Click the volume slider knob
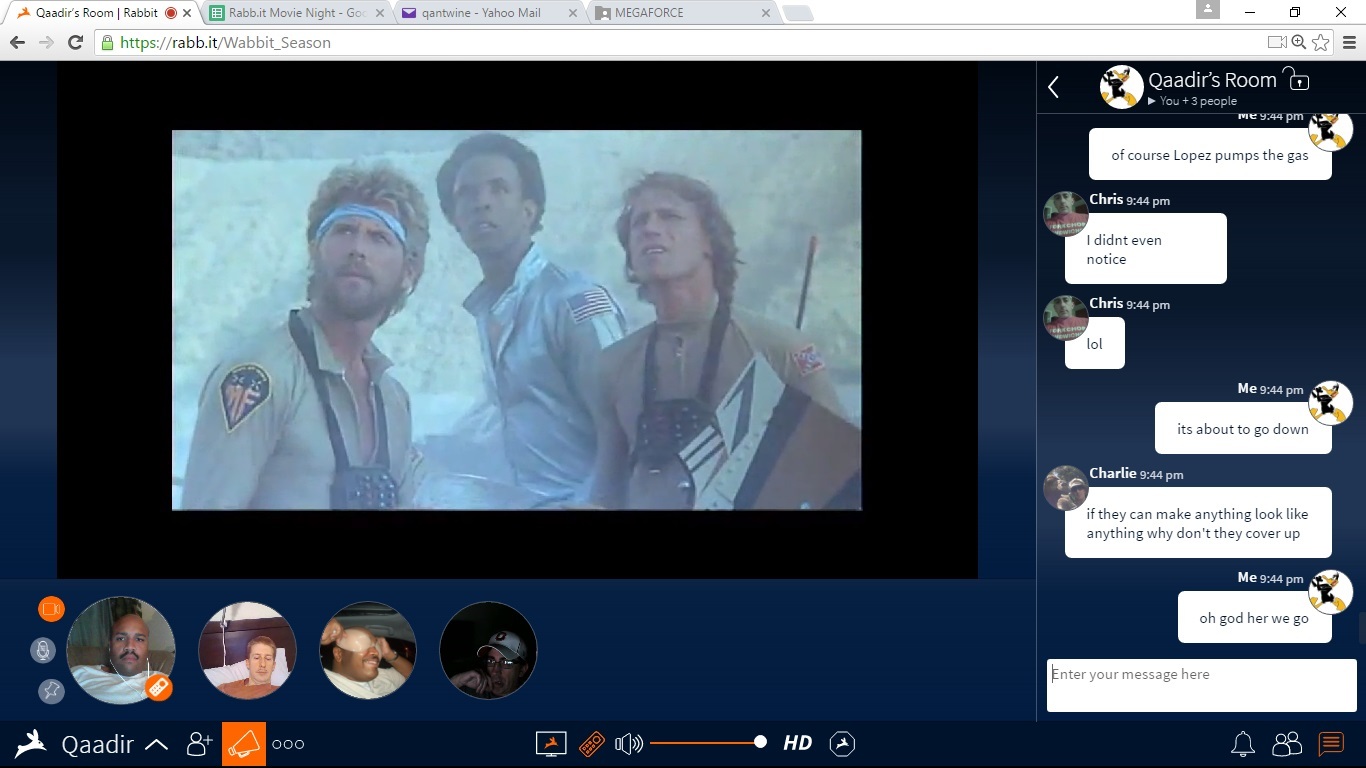This screenshot has height=768, width=1366. point(760,742)
